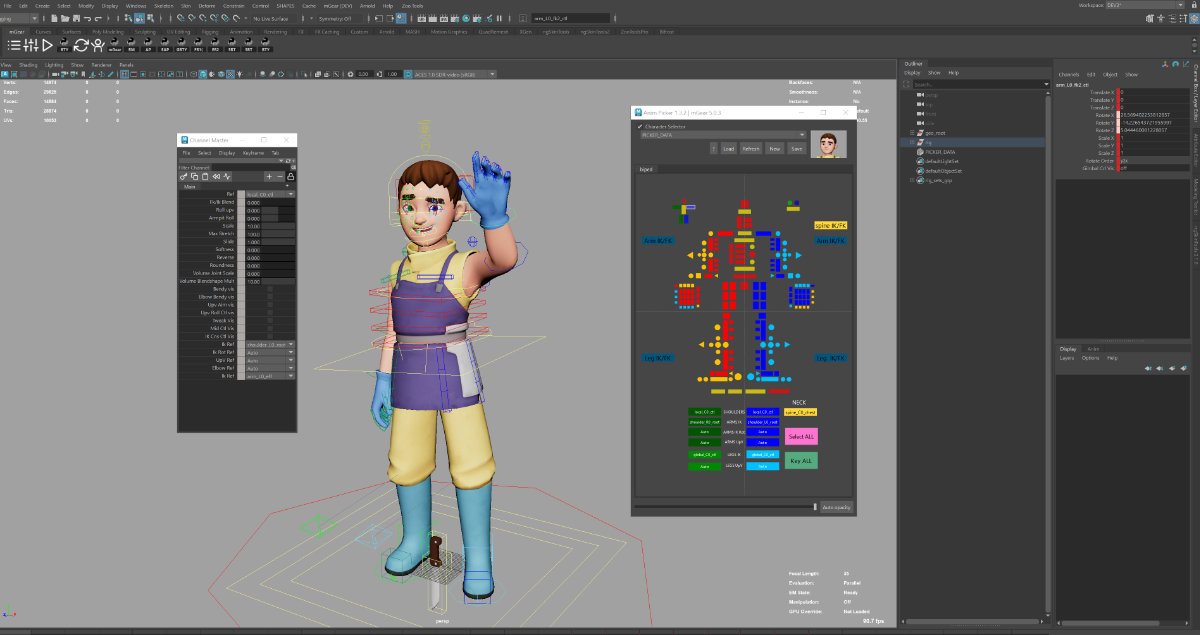Click the search filter icon in the Outliner
1200x635 pixels.
point(905,84)
